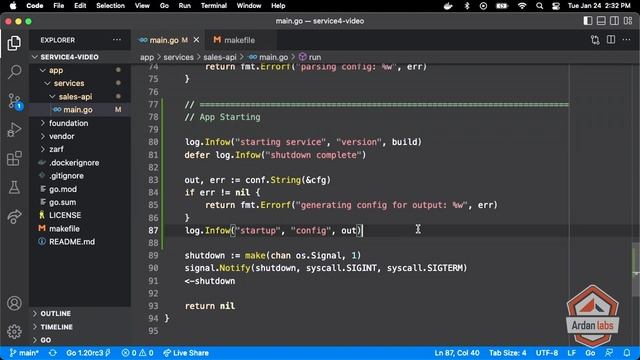
Task: Open macOS Control Center icon
Action: [556, 6]
